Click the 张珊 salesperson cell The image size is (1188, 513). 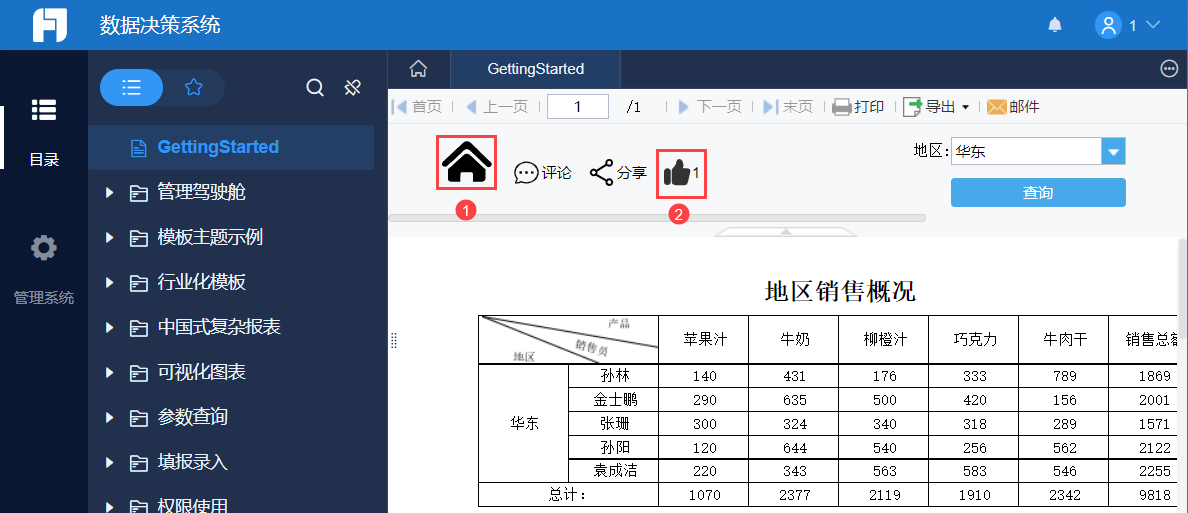pos(614,424)
